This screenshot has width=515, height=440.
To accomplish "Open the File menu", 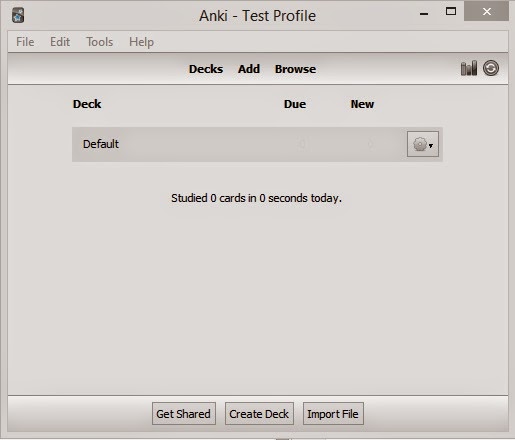I will click(25, 42).
